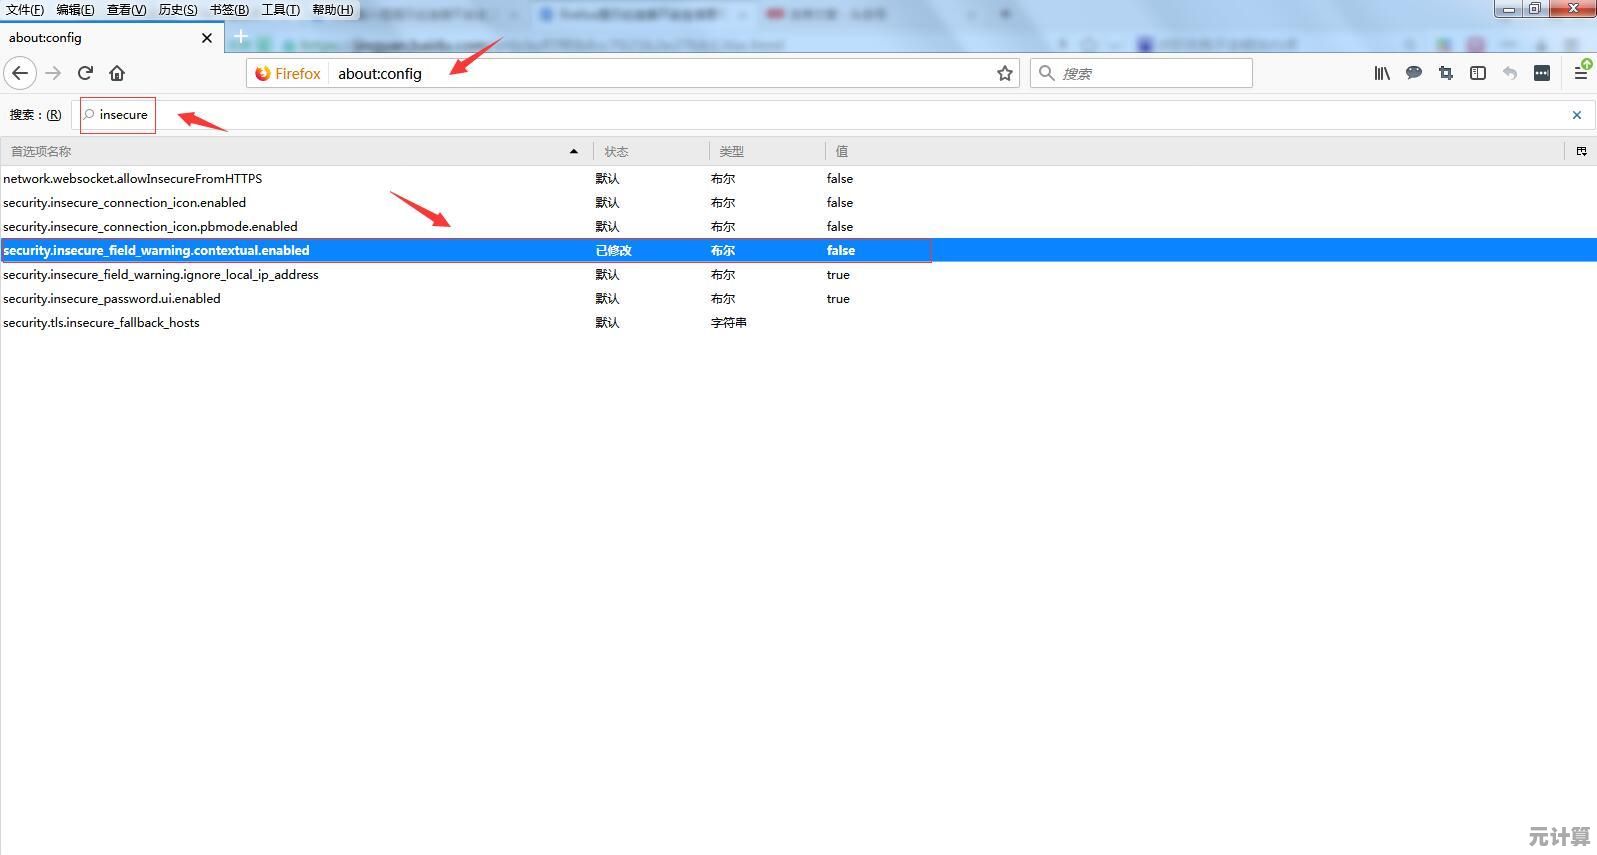1597x855 pixels.
Task: Open a new tab with plus button
Action: 241,37
